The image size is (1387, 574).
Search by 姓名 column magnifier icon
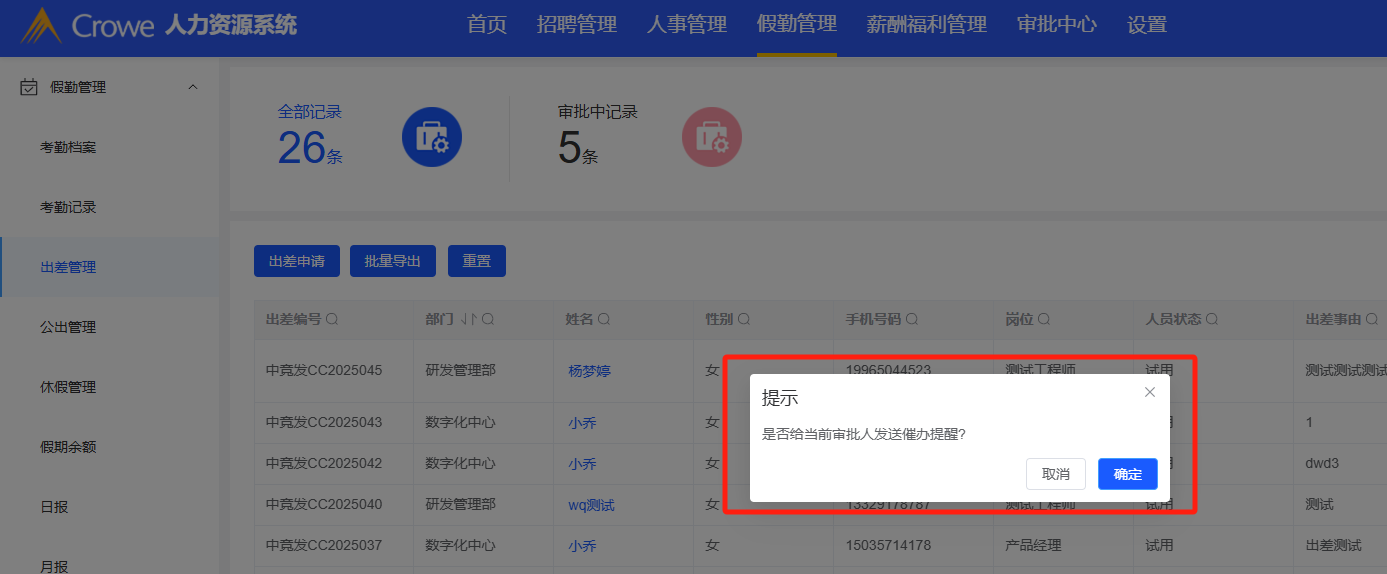pos(605,319)
